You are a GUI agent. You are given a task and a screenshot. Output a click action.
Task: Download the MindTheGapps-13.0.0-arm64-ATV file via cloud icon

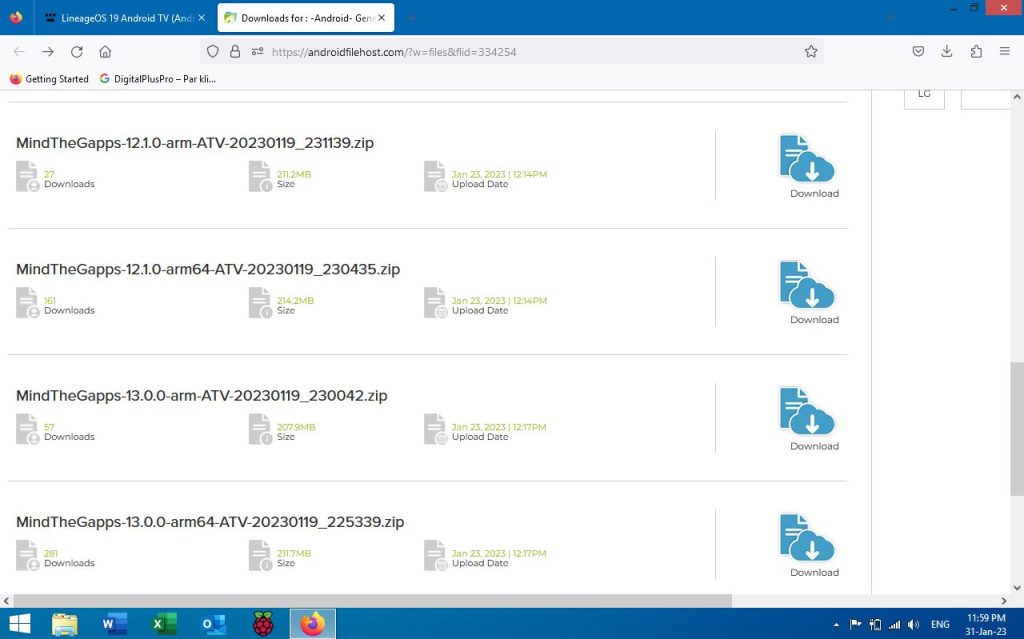[807, 539]
